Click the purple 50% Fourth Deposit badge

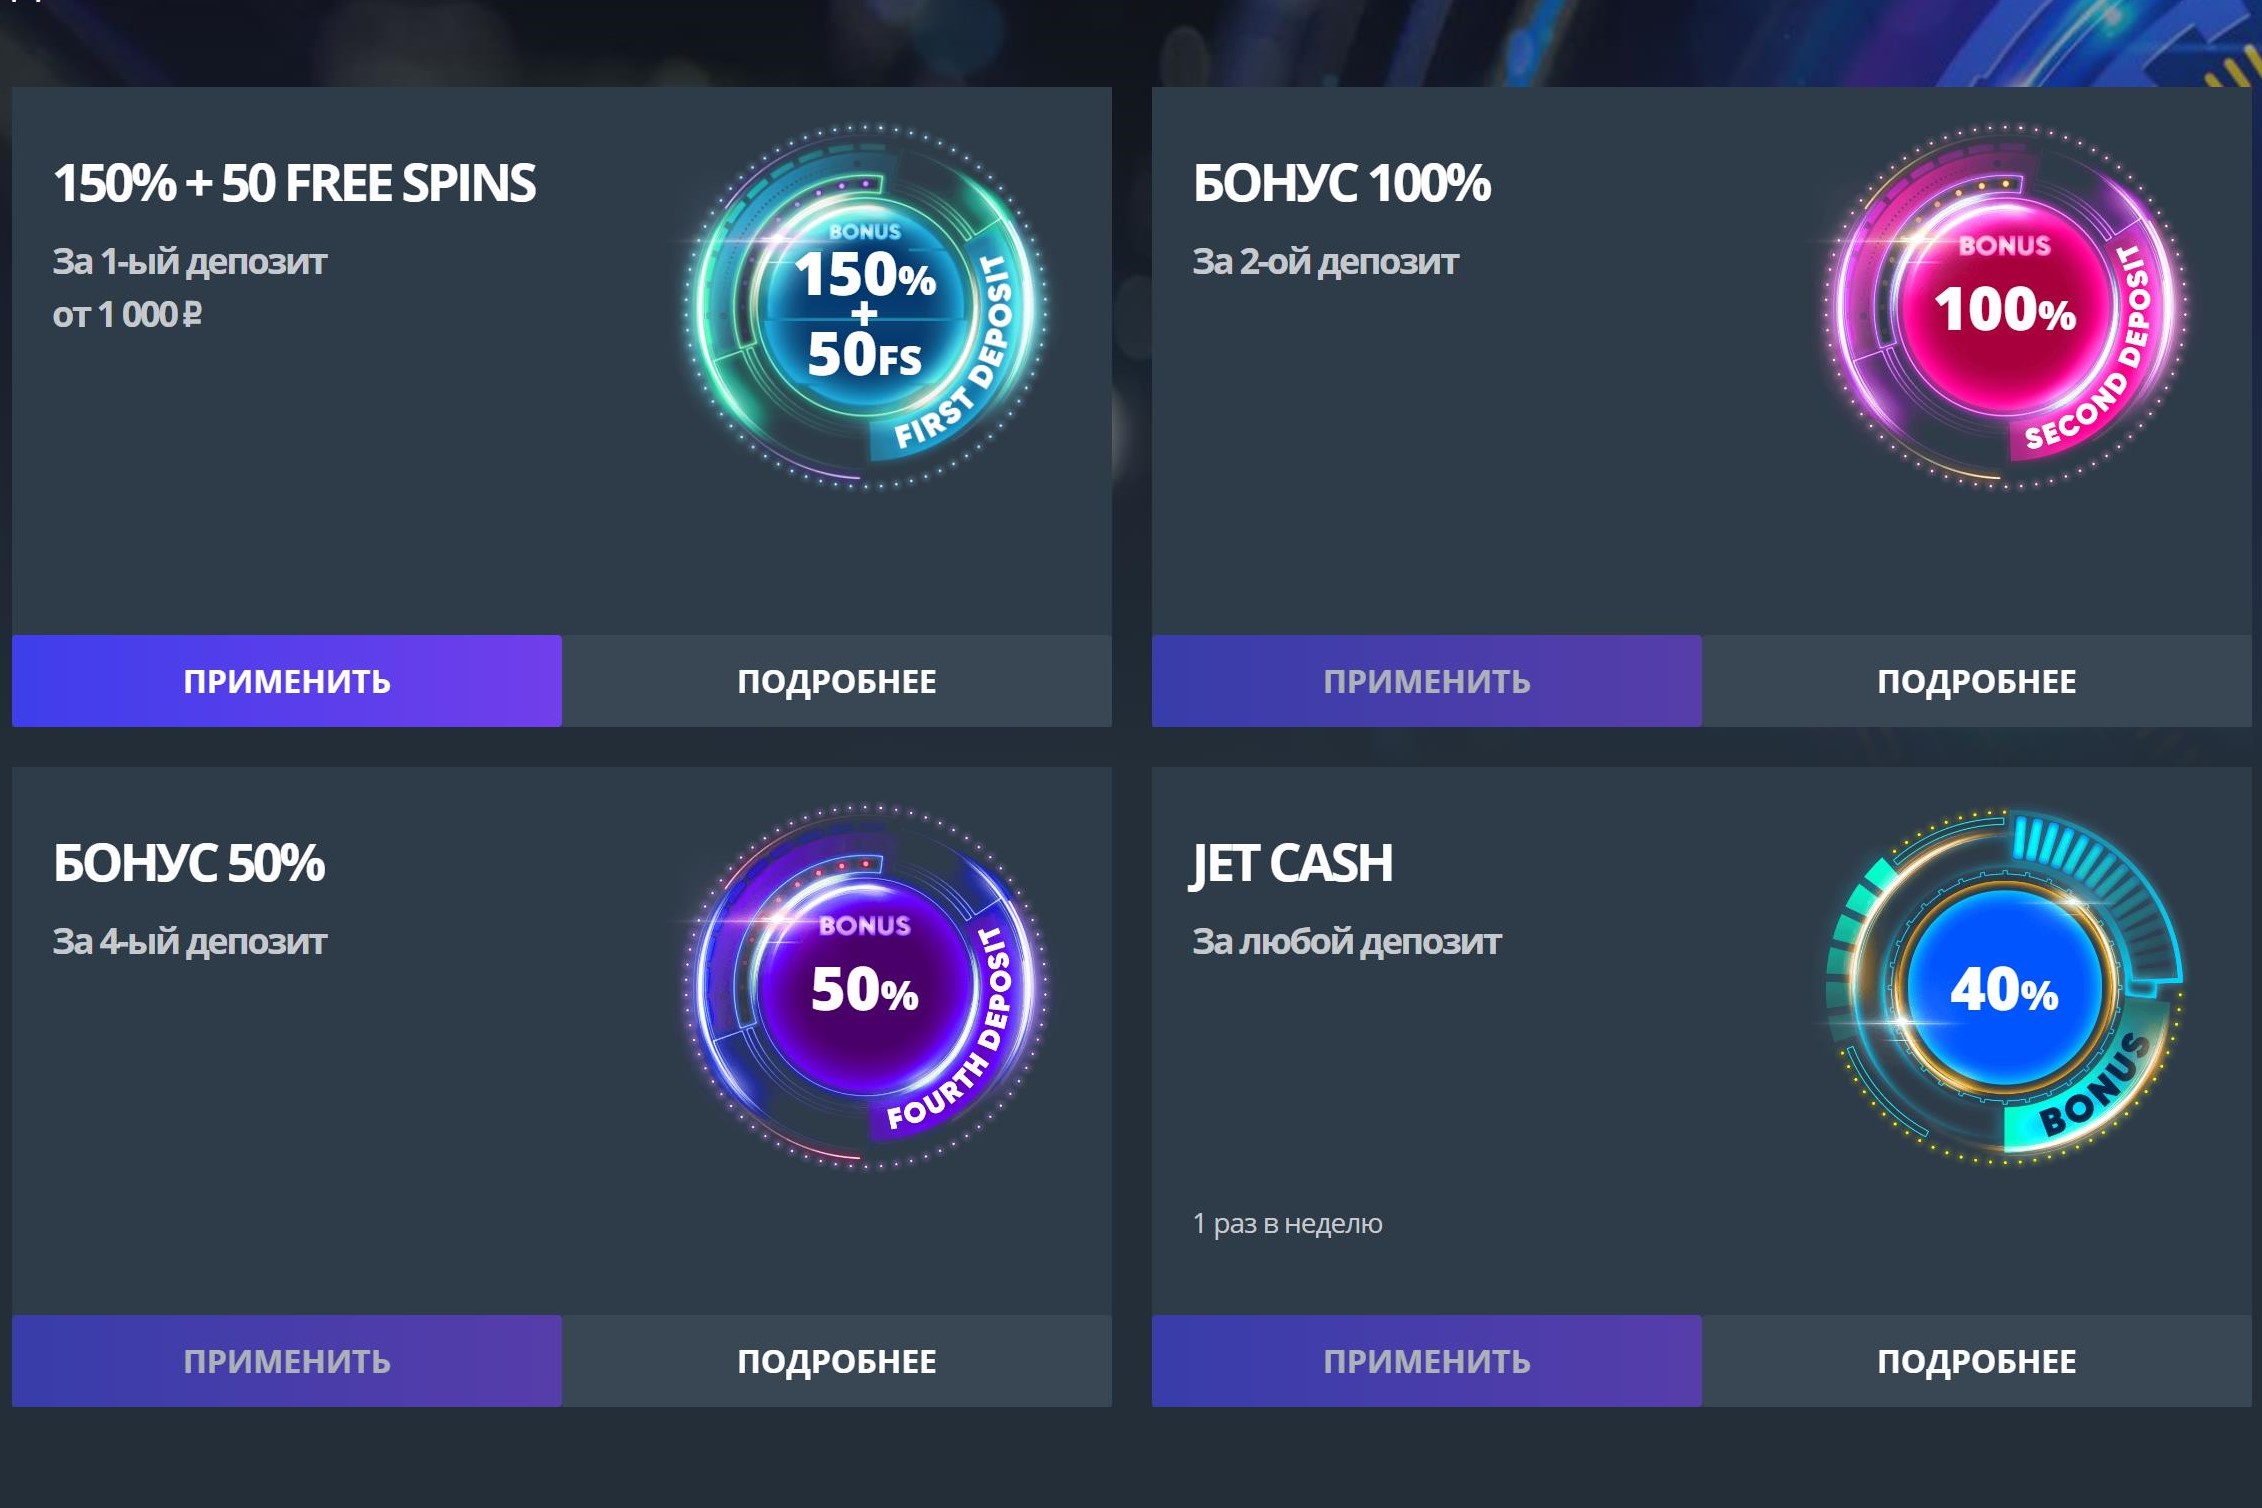tap(866, 987)
